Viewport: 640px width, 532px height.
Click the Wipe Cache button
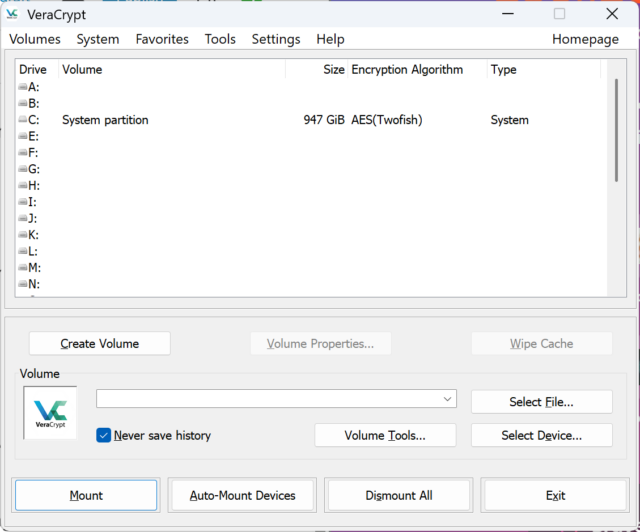click(x=541, y=343)
